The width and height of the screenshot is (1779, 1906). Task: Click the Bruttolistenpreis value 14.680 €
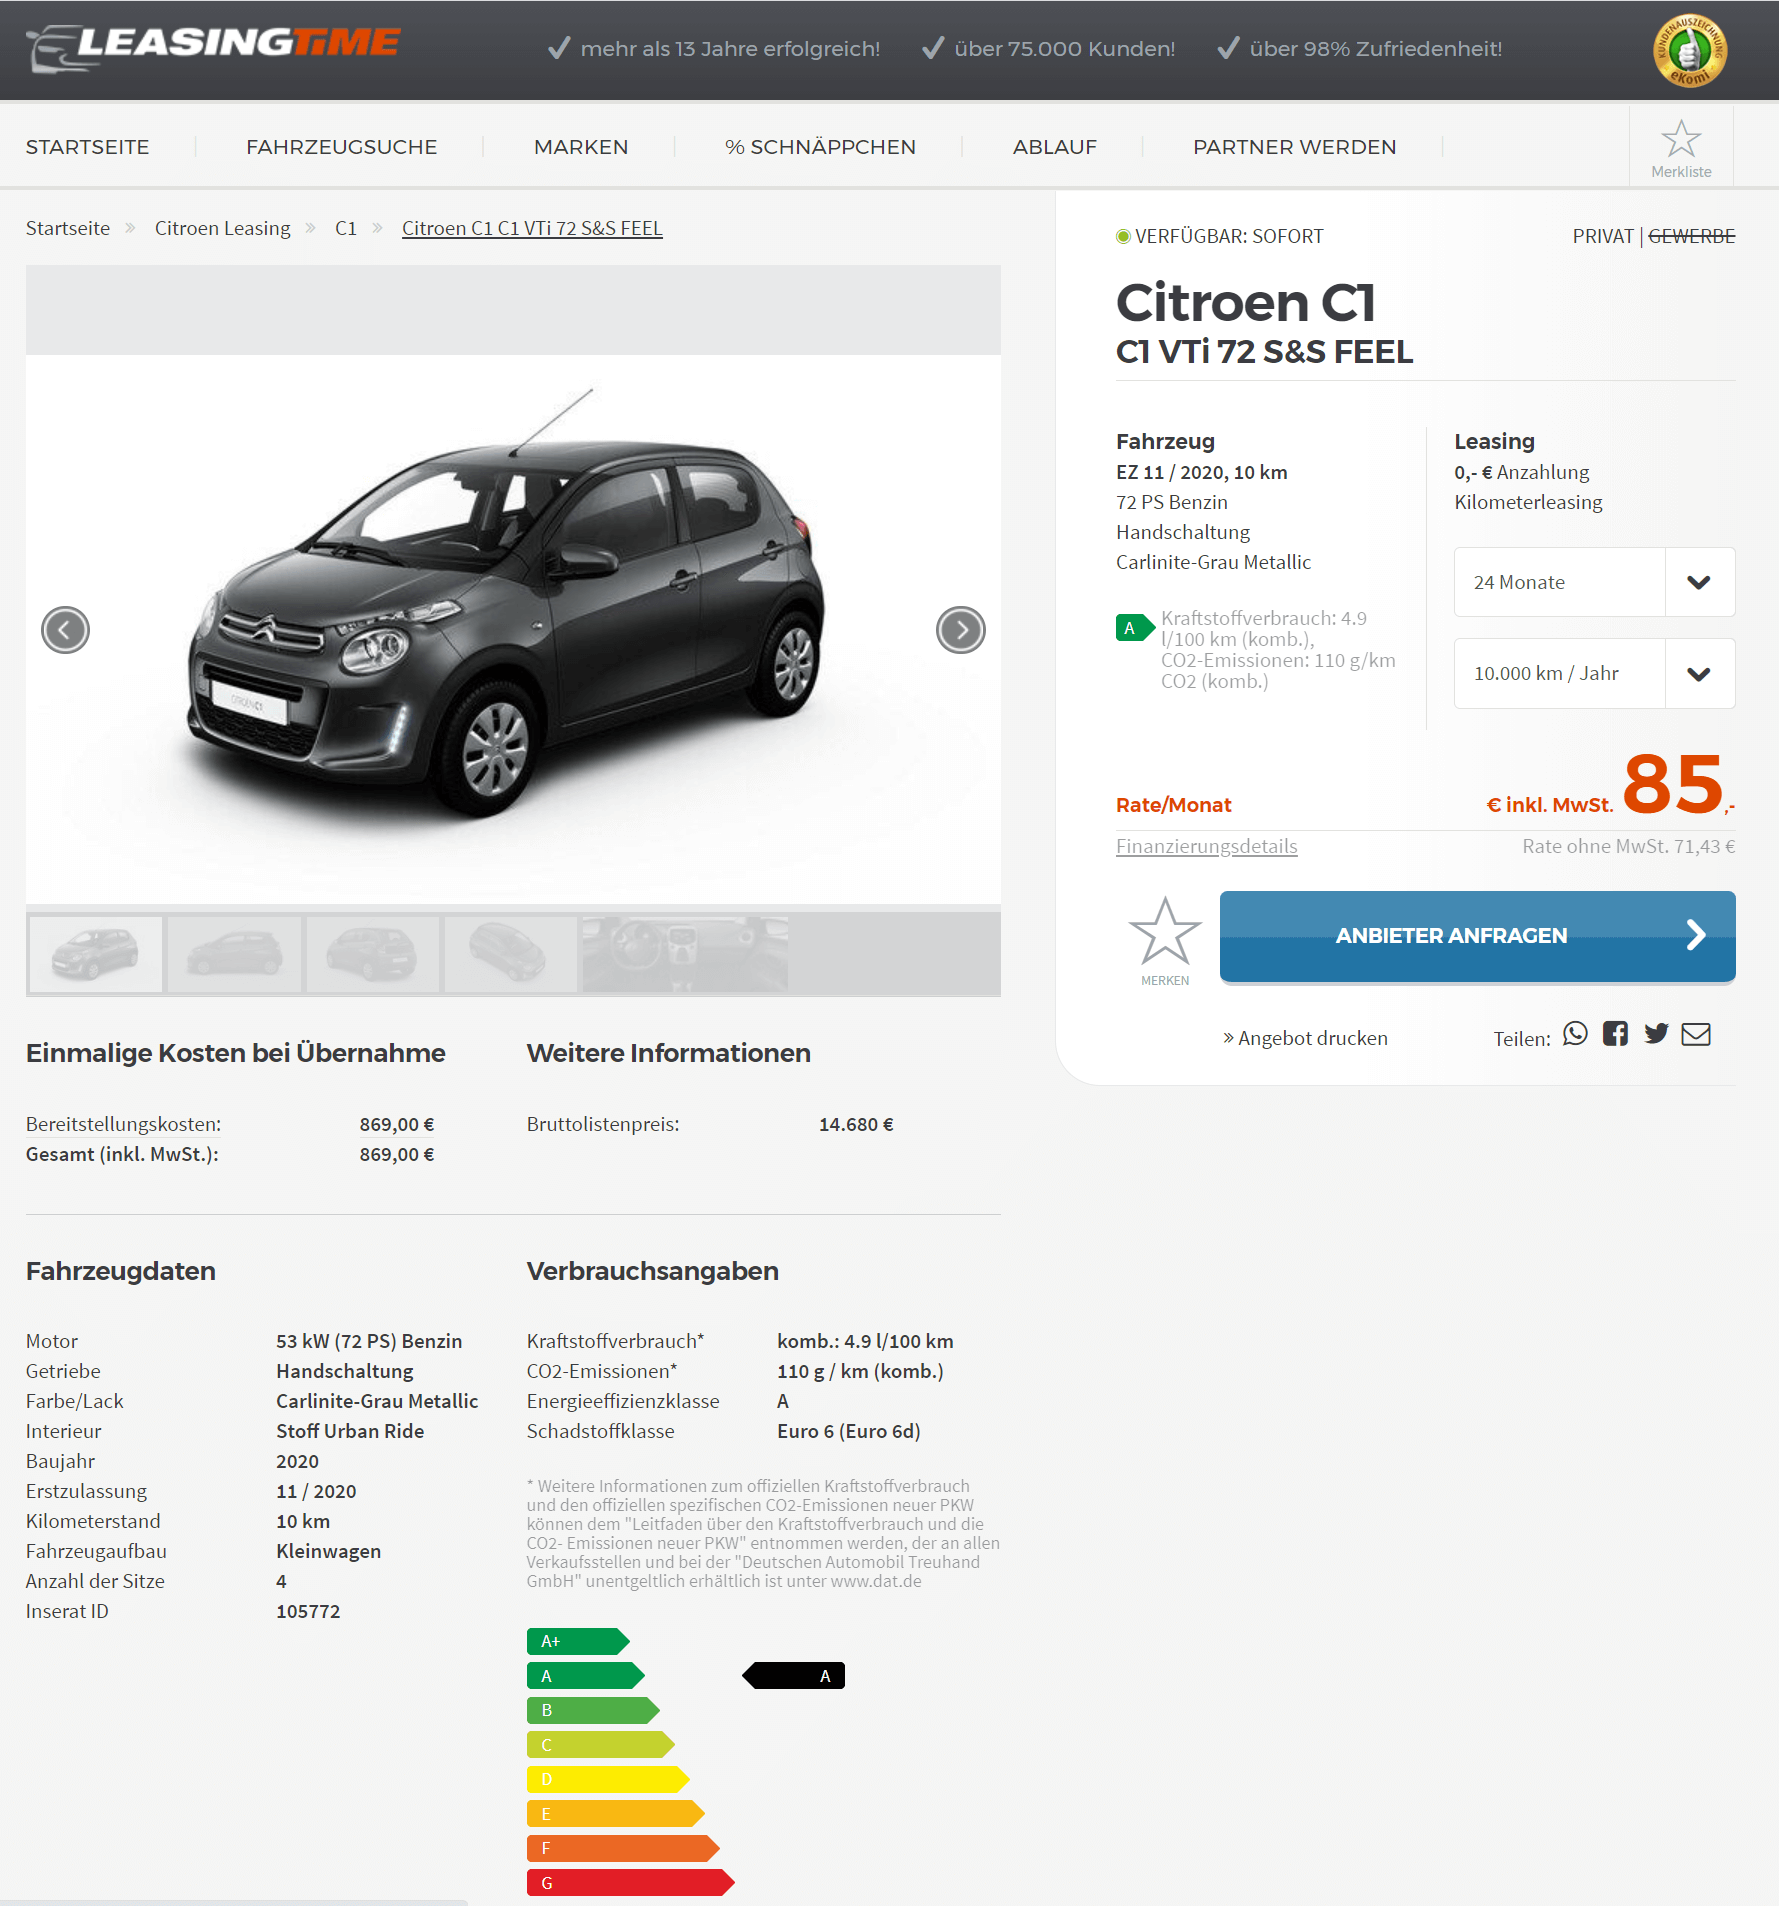tap(856, 1124)
